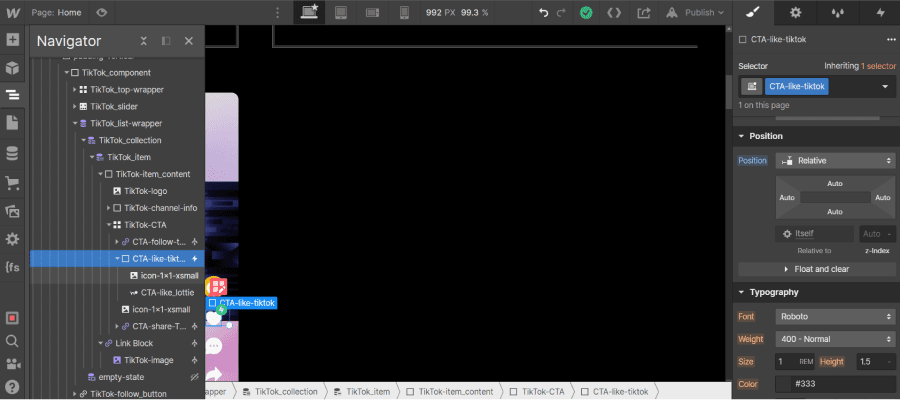This screenshot has width=900, height=400.
Task: Collapse the TikTok_list-wrapper node
Action: (75, 123)
